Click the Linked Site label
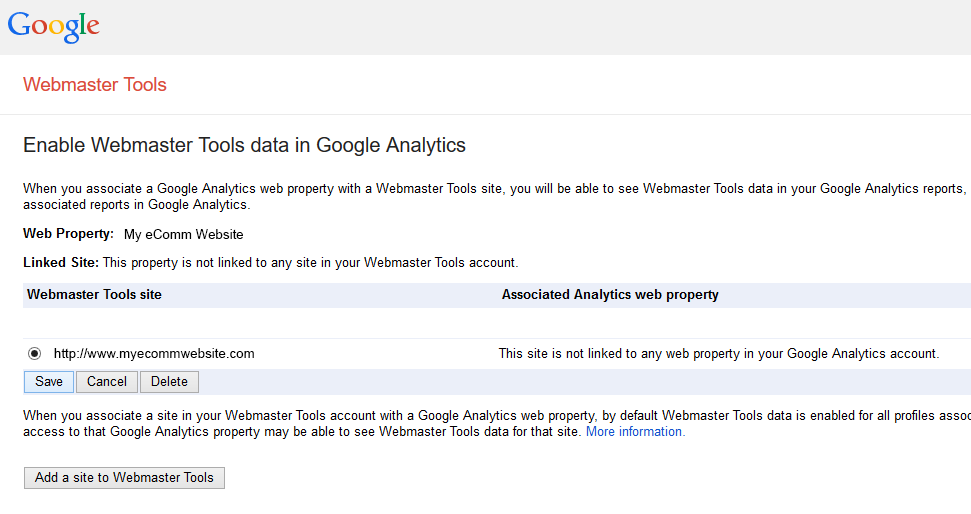971x514 pixels. coord(61,263)
